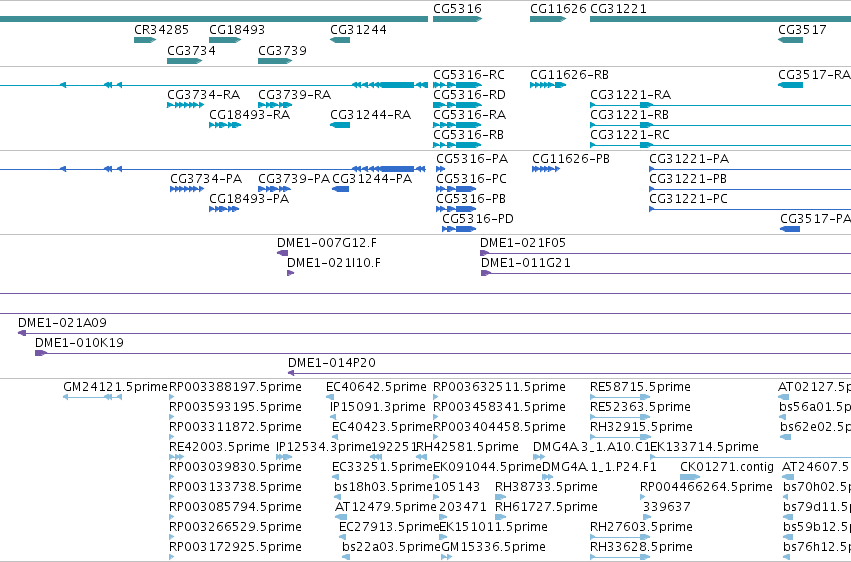Select protein CG5316-PD

[x=459, y=229]
